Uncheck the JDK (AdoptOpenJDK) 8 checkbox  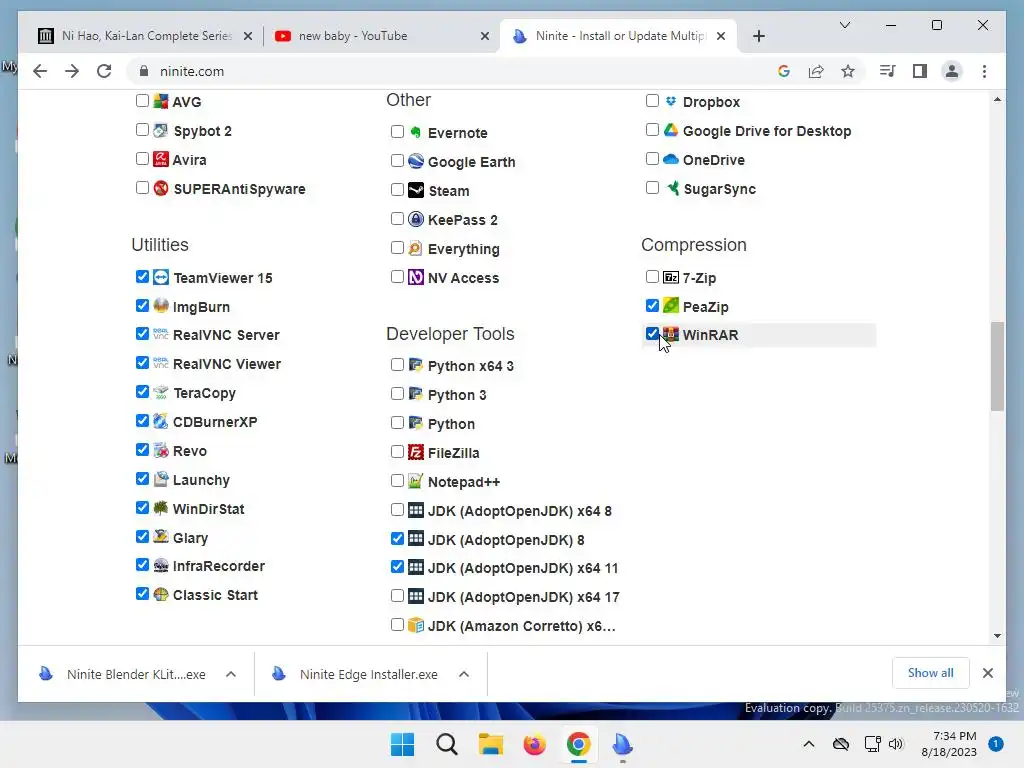click(x=397, y=539)
